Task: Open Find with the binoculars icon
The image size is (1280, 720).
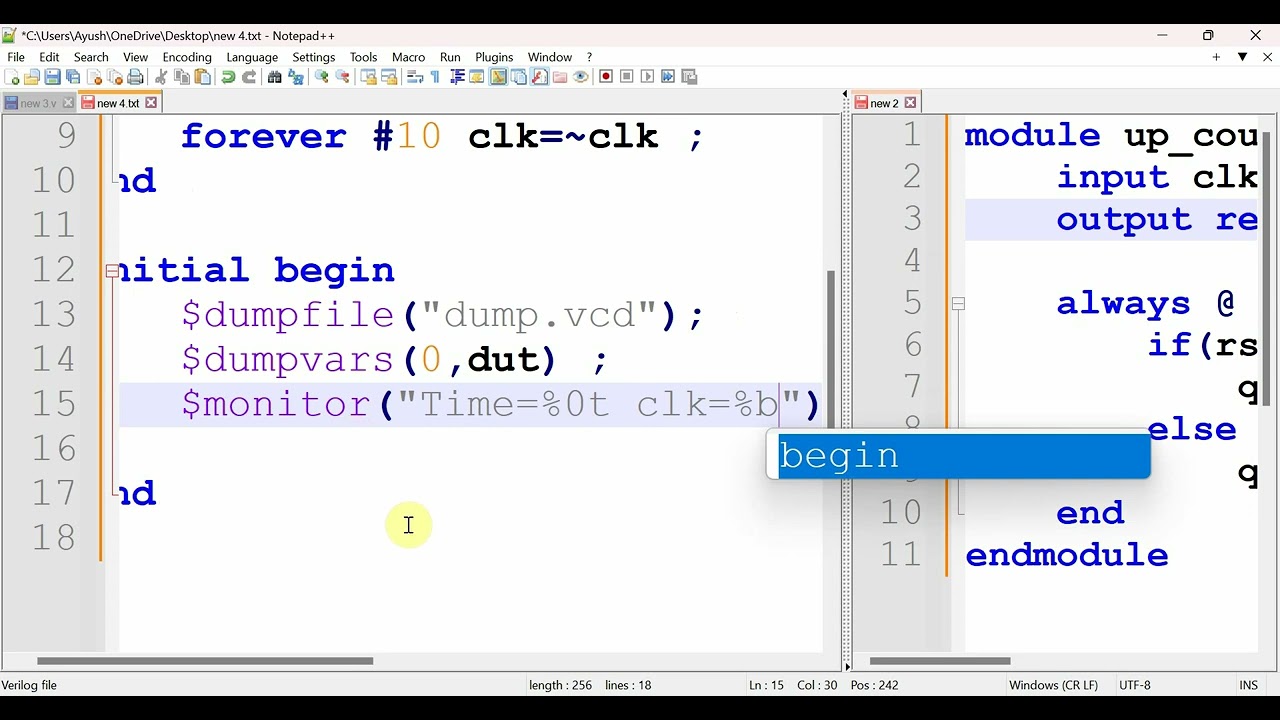Action: pos(275,77)
